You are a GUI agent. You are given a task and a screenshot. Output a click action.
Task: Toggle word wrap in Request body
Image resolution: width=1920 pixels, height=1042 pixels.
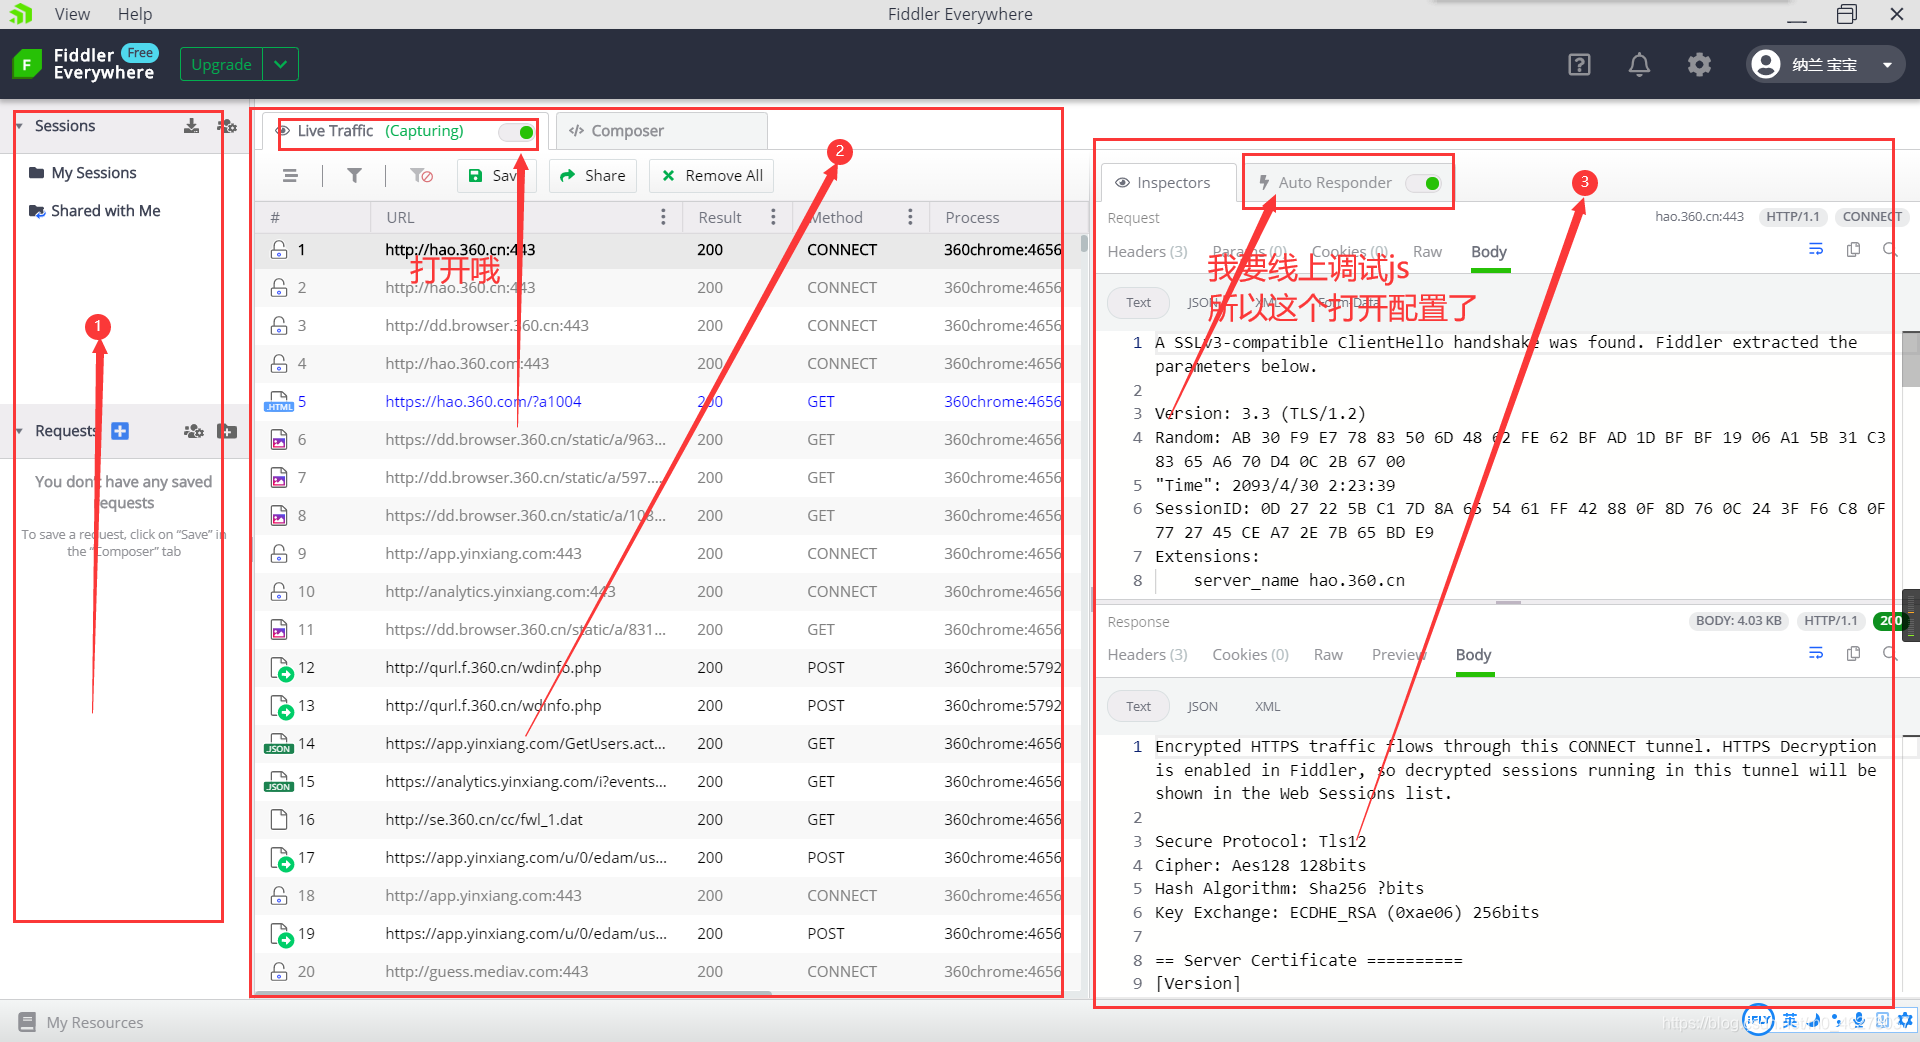pos(1816,249)
